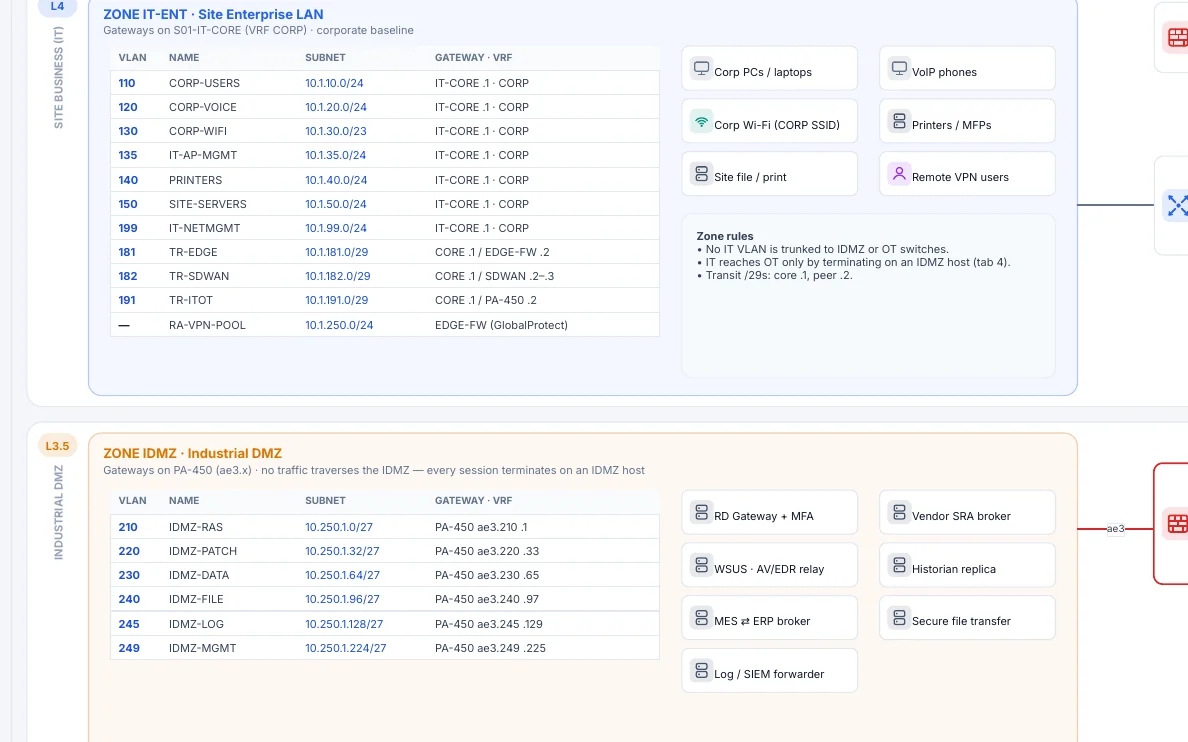Open subnet link 10.1.99.0/24
Image resolution: width=1188 pixels, height=742 pixels.
(336, 227)
